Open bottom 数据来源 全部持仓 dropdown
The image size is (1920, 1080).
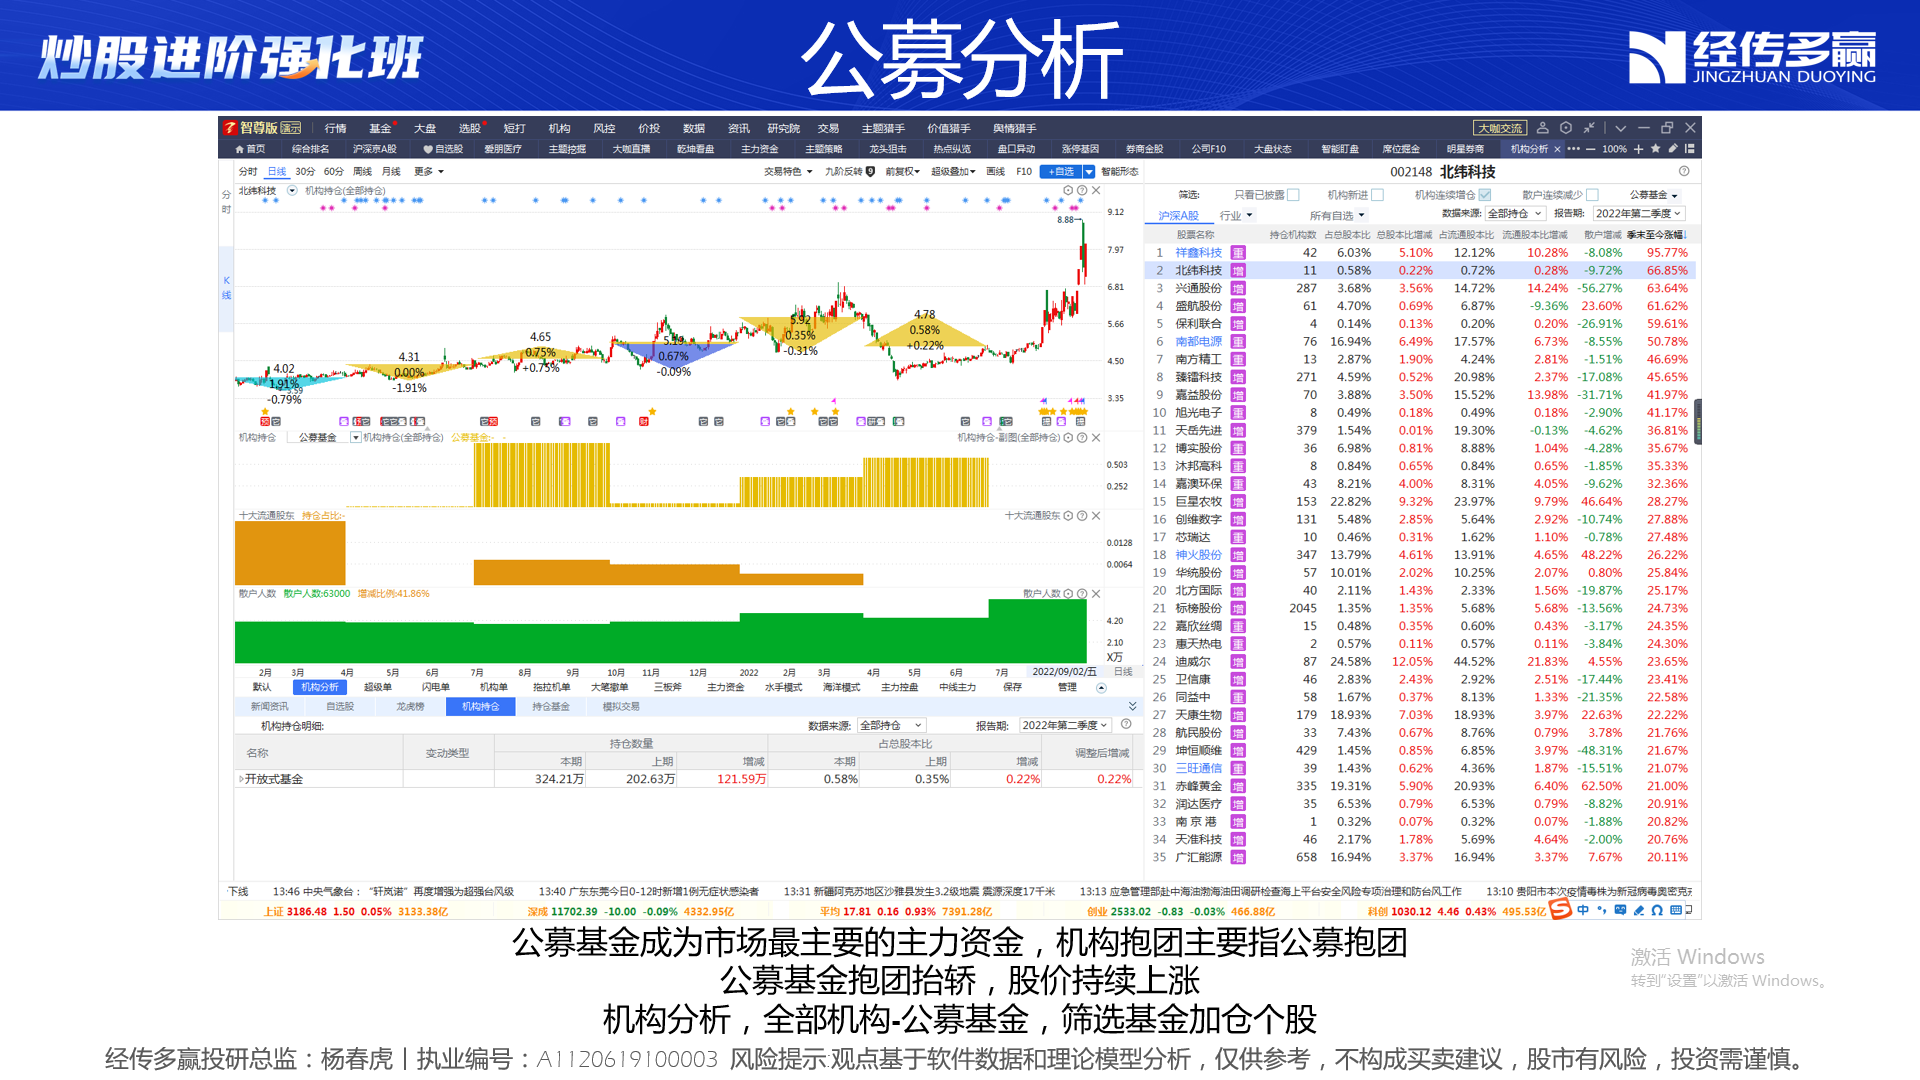pos(891,725)
